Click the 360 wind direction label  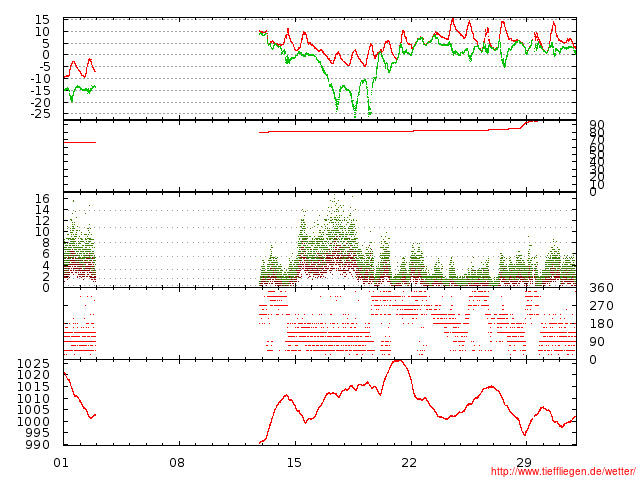tap(601, 288)
